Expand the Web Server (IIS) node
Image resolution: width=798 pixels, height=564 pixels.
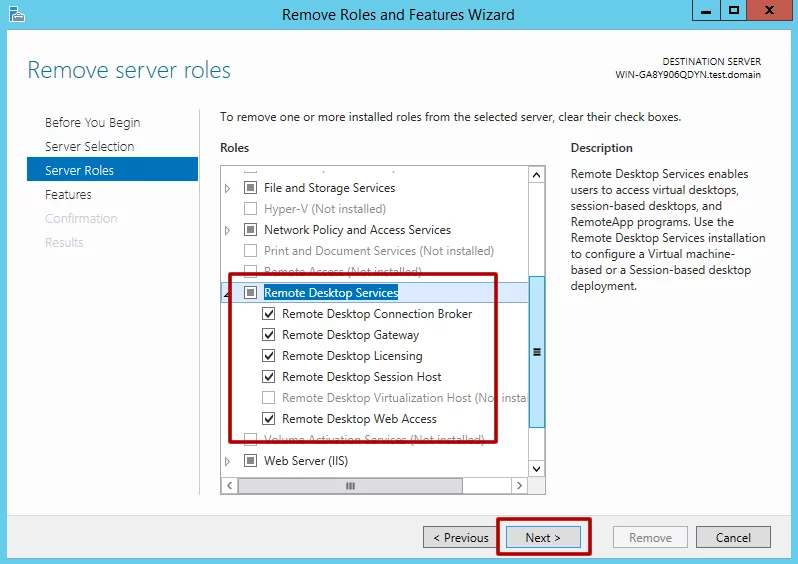coord(228,461)
